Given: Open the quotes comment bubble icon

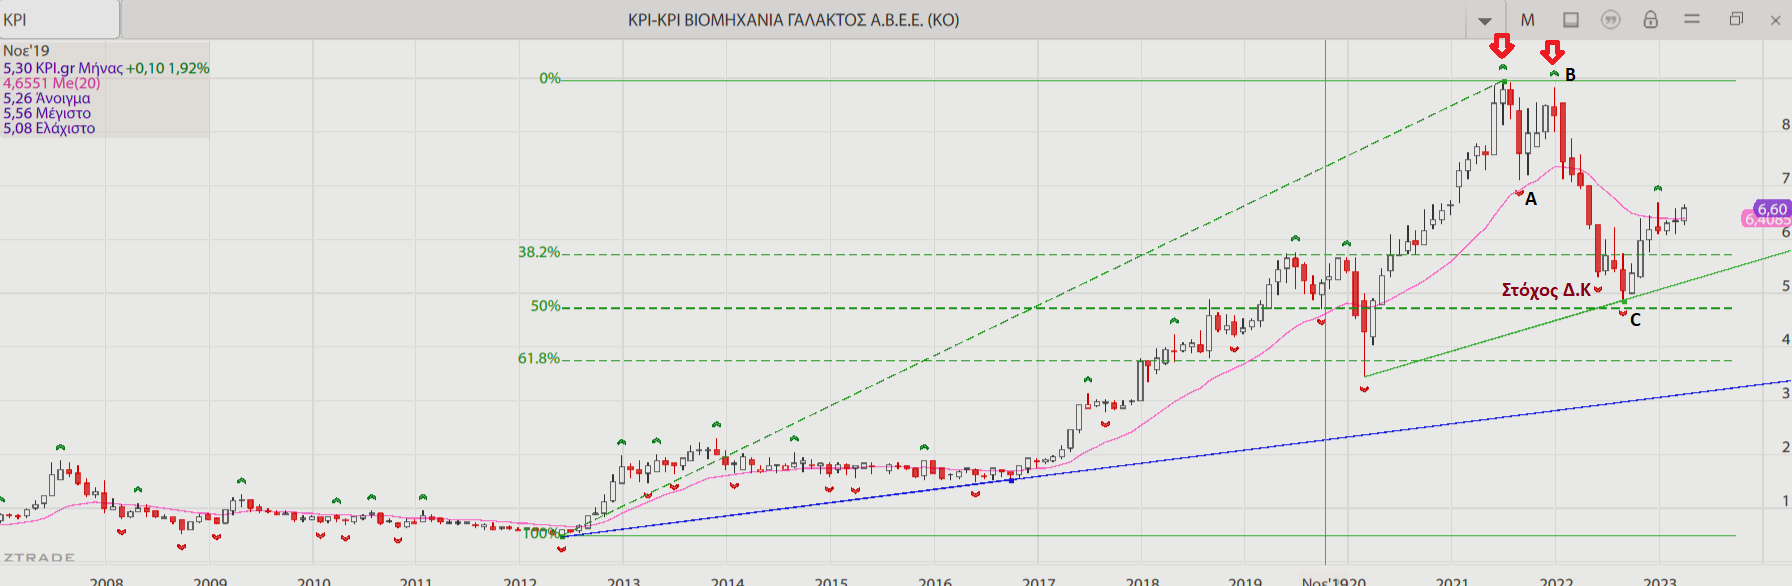Looking at the screenshot, I should [x=1610, y=20].
